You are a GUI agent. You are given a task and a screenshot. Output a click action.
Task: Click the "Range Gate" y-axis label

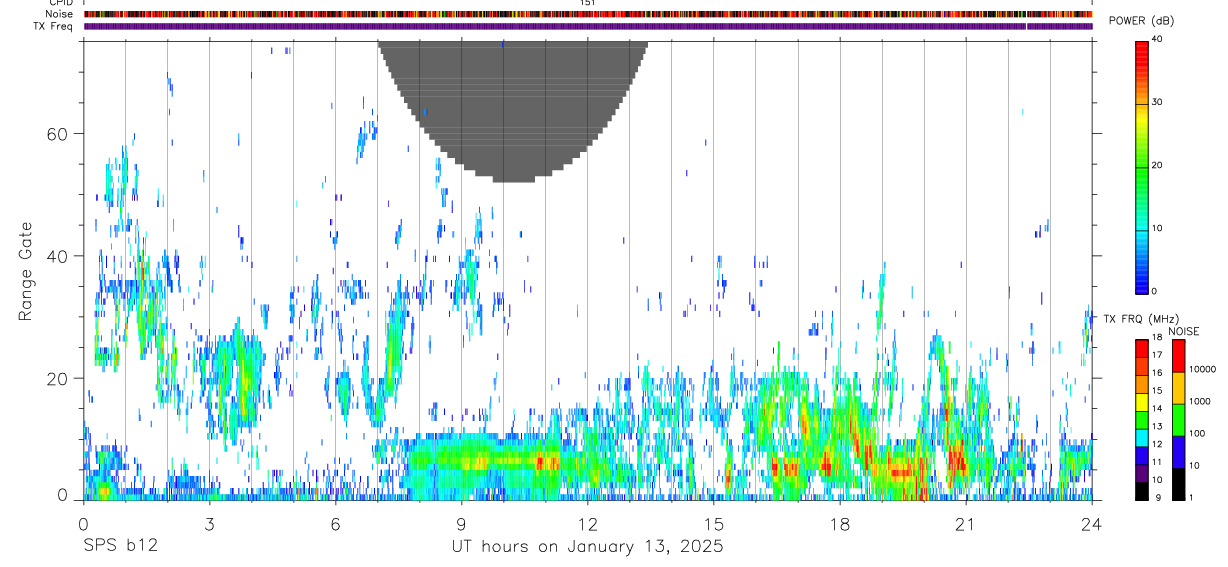pos(27,272)
